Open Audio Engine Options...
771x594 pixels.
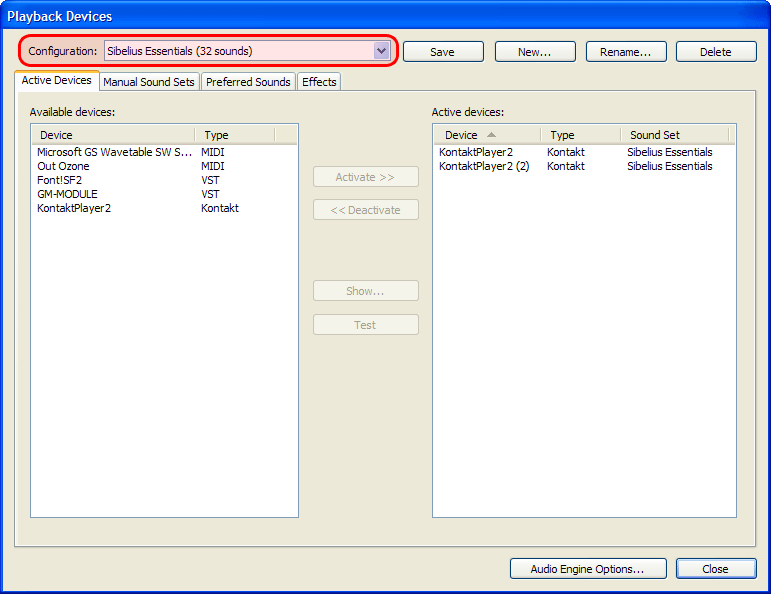[588, 569]
